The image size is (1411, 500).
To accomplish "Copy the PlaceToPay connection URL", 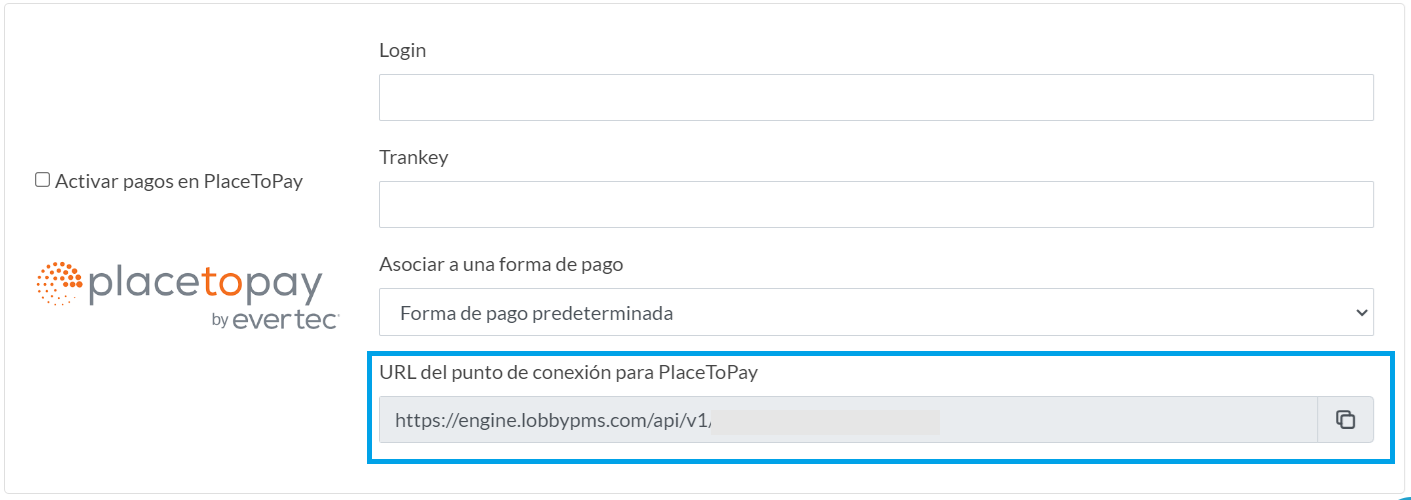I will point(1346,420).
